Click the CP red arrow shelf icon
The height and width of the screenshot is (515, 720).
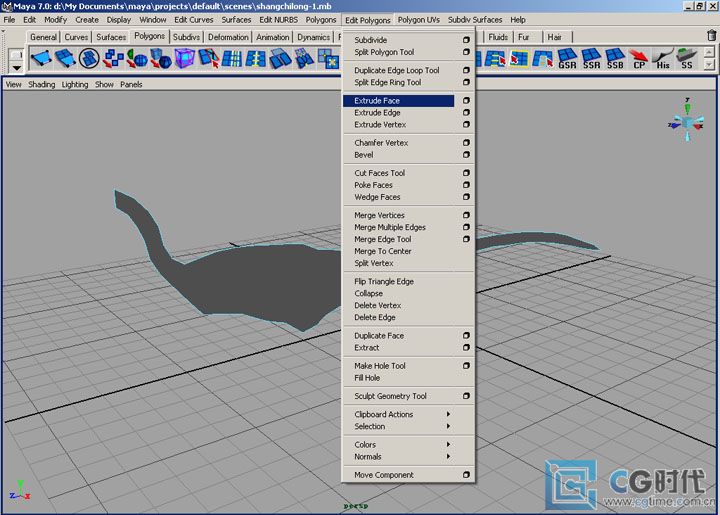pyautogui.click(x=639, y=59)
